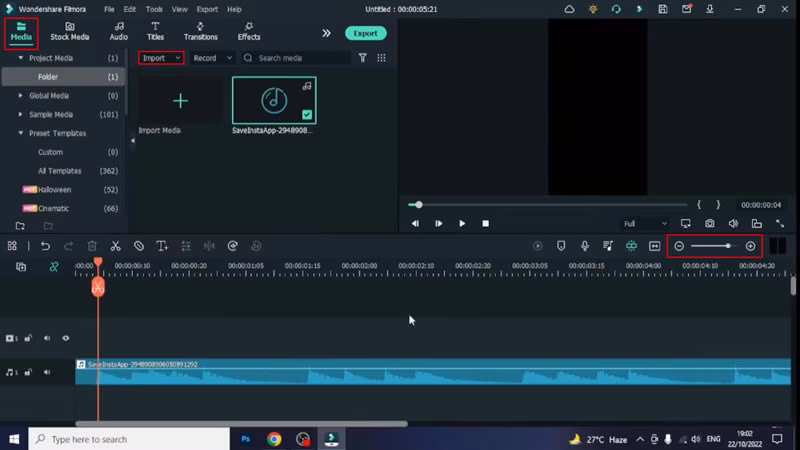800x450 pixels.
Task: Switch to the Audio tab
Action: coord(119,32)
